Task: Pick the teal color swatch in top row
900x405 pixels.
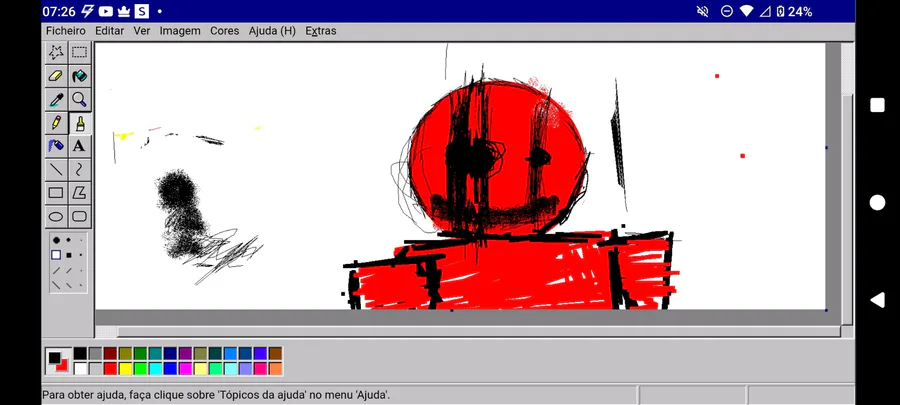Action: coord(155,353)
